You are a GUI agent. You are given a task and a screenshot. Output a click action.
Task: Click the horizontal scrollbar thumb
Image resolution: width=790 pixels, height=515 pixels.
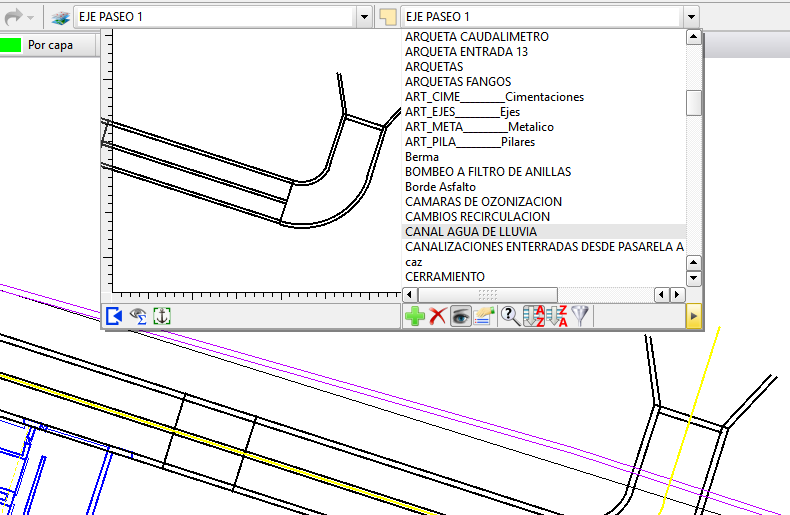point(488,294)
